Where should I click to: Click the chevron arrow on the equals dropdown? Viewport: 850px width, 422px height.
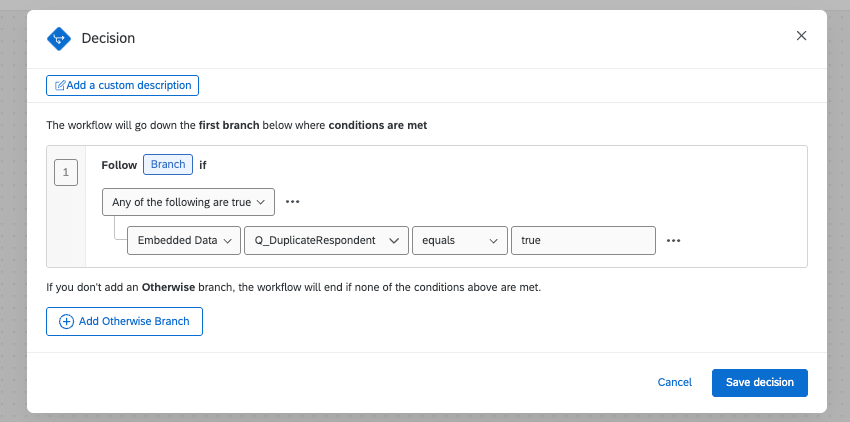(493, 241)
